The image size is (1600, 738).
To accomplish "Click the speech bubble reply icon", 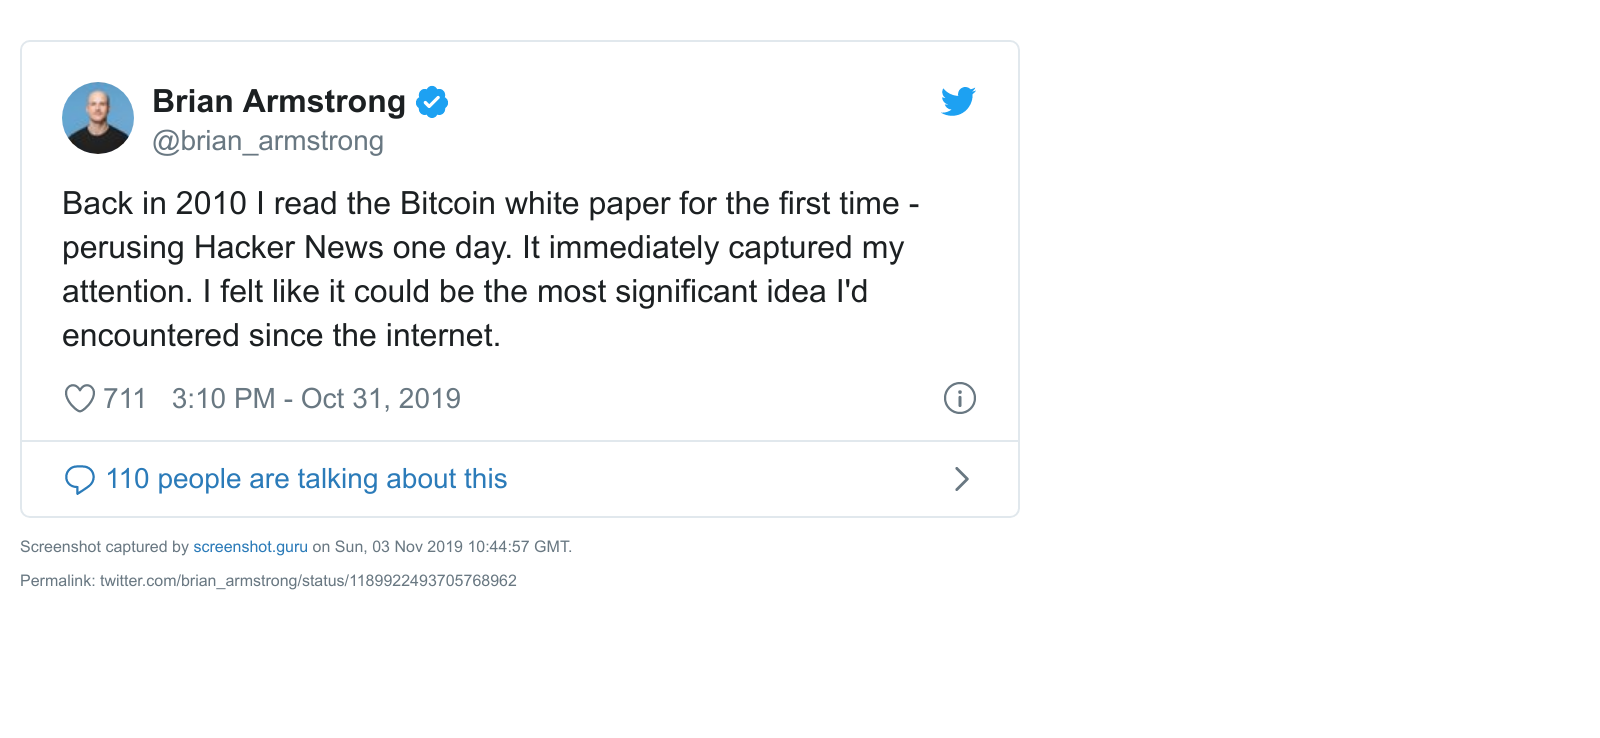I will click(x=80, y=479).
